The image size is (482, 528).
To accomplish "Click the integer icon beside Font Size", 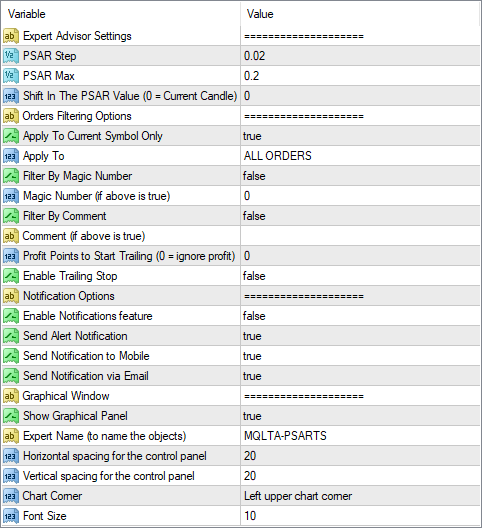I will coord(11,516).
